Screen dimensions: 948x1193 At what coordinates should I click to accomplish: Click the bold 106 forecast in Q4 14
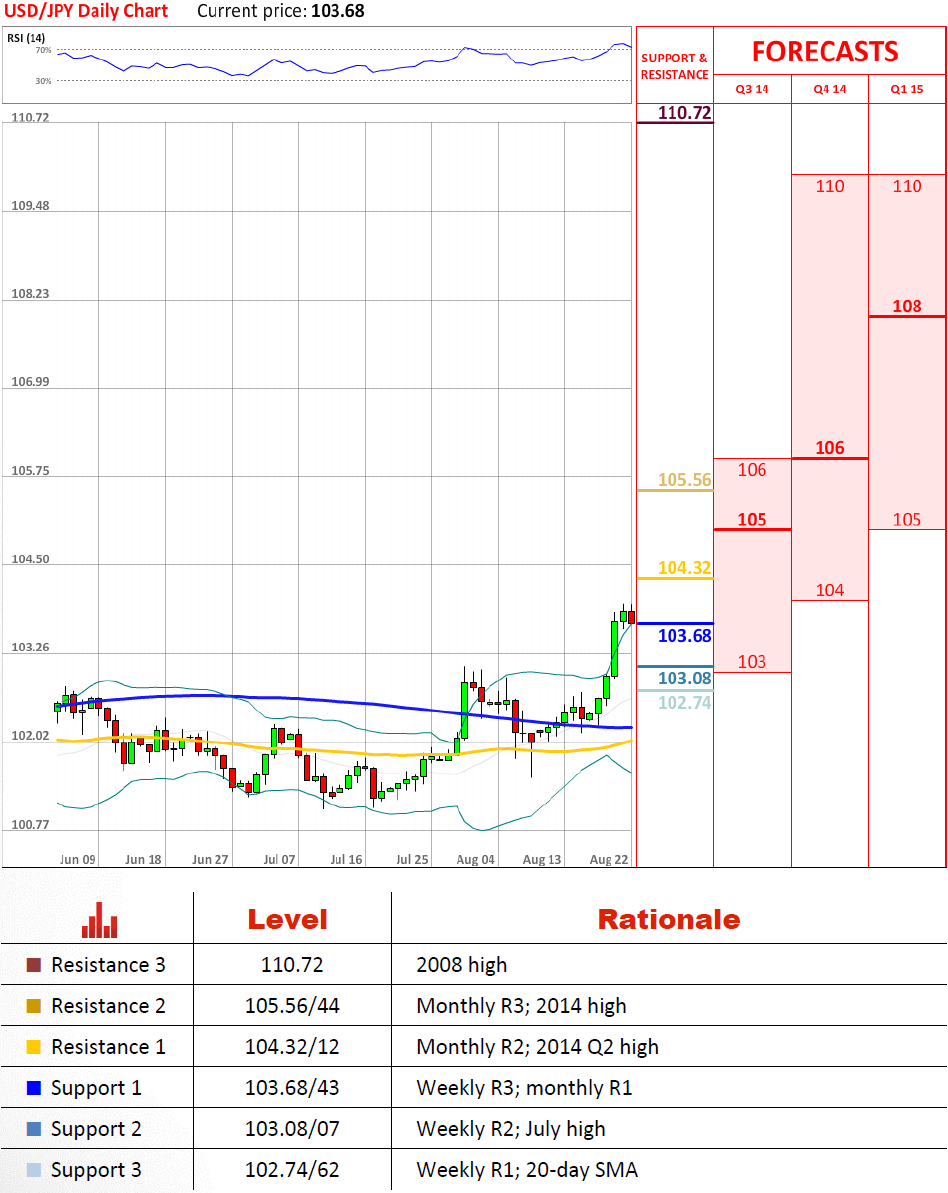coord(830,448)
